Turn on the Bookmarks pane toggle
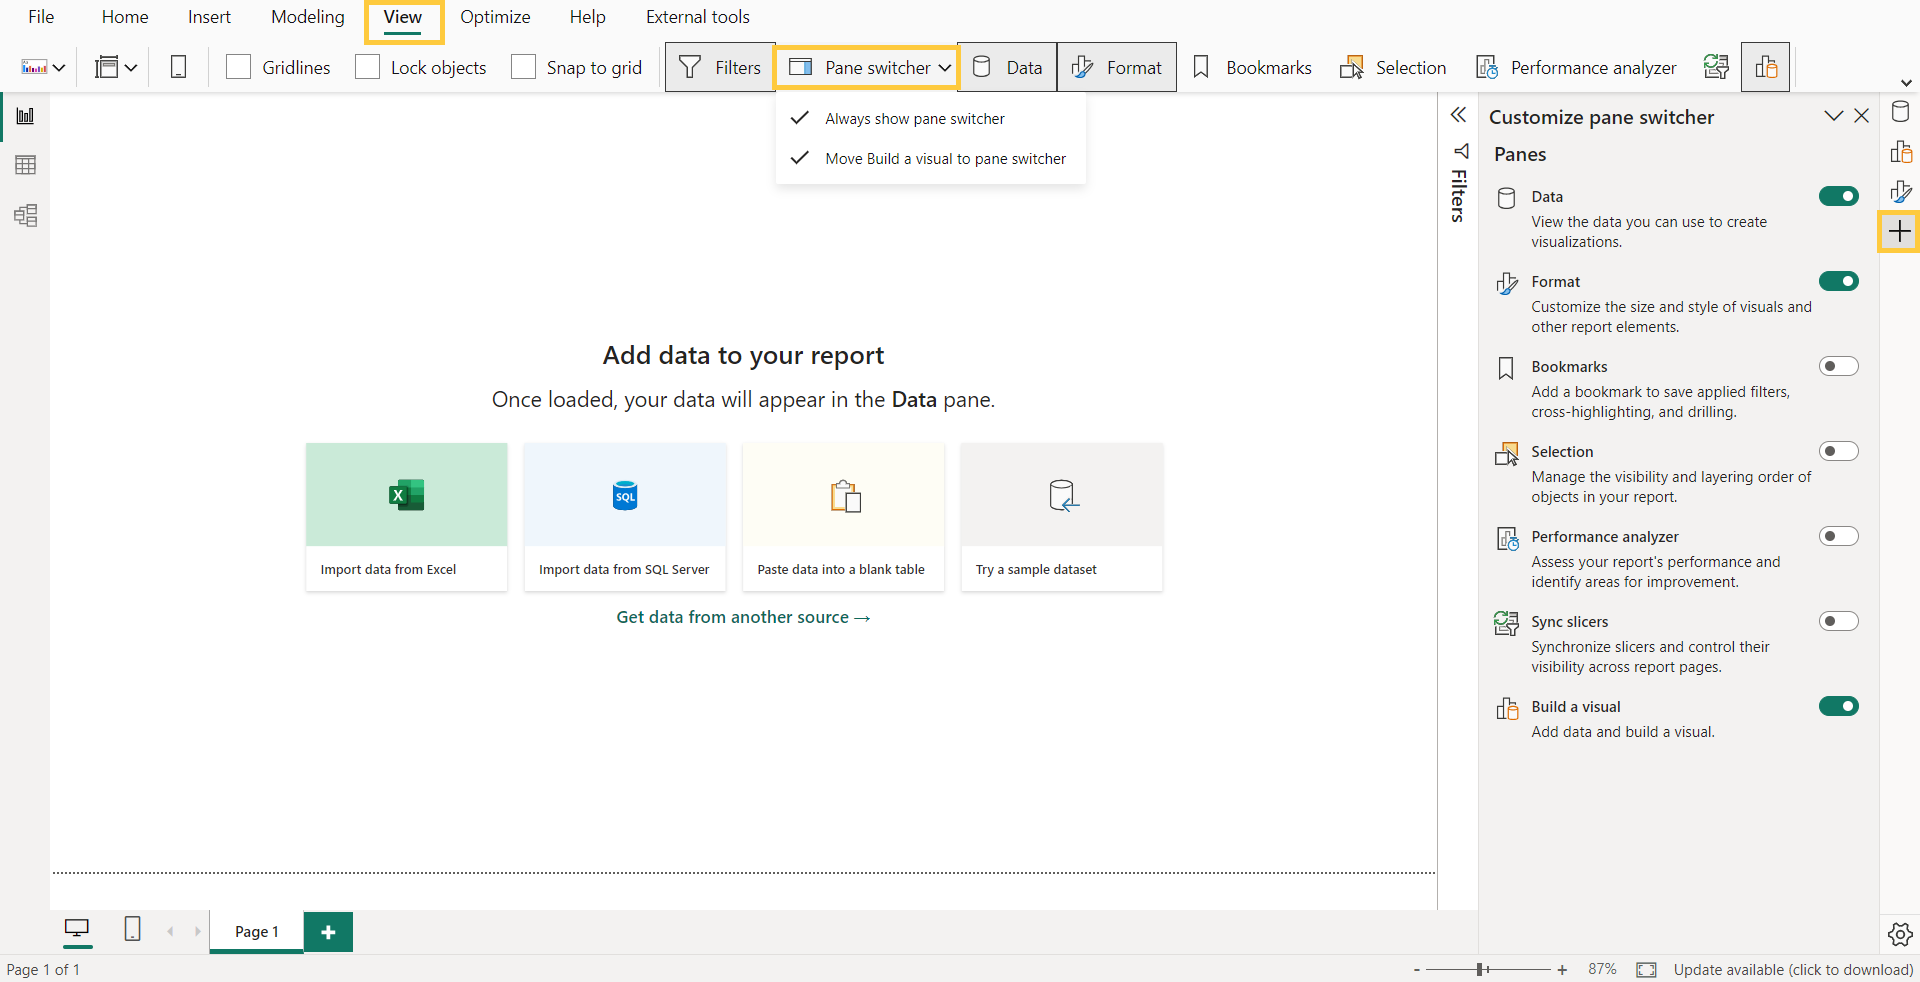The height and width of the screenshot is (982, 1920). pyautogui.click(x=1837, y=366)
